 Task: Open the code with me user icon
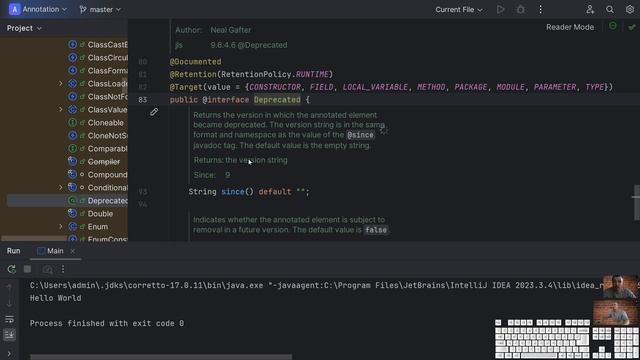tap(590, 9)
